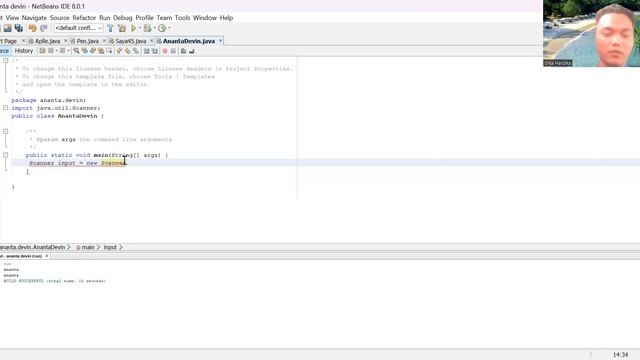Click the main breadcrumb in navigation bar
The image size is (640, 360).
(x=87, y=247)
